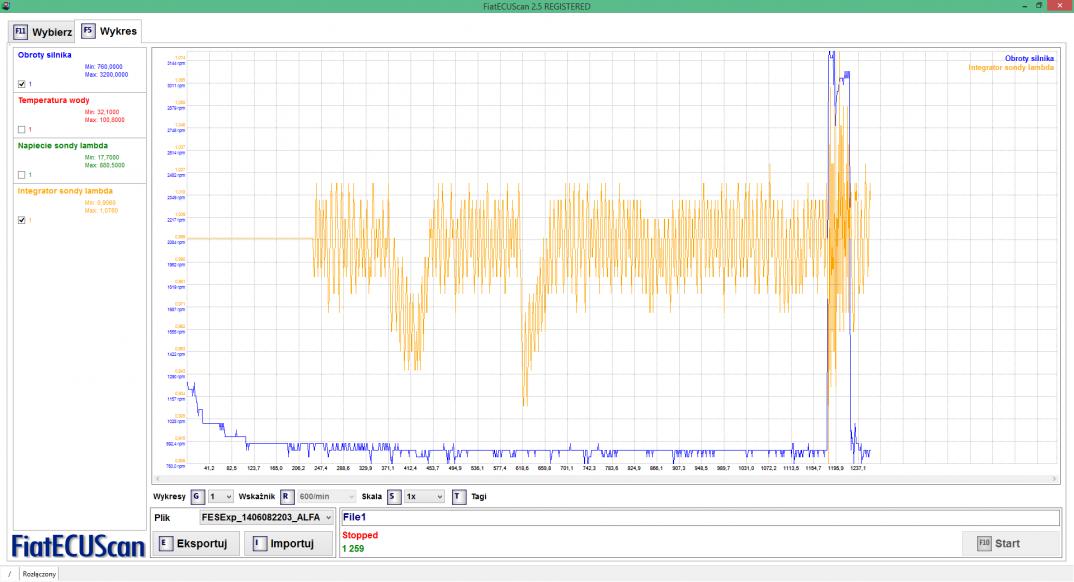Switch to the Wybierz tab

click(43, 31)
